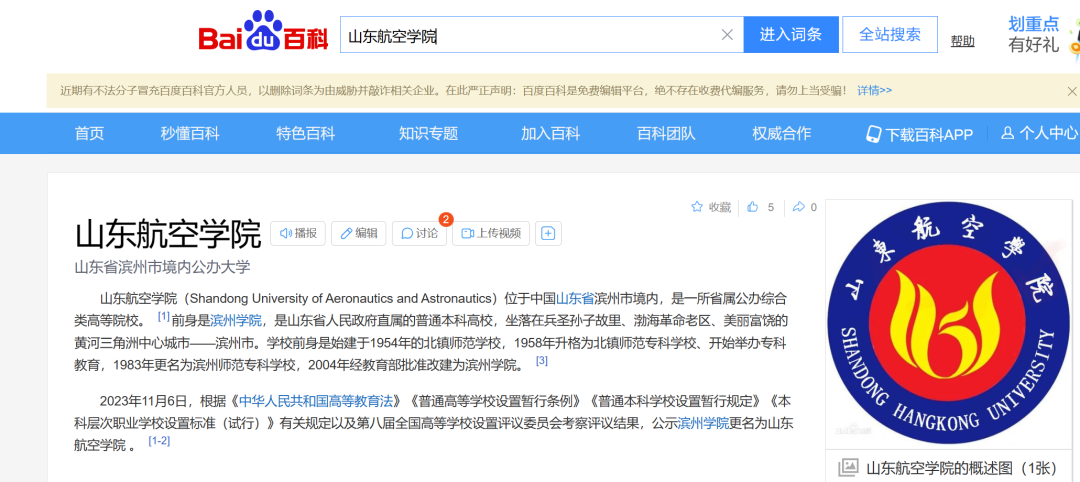
Task: Open the 知识专题 navigation tab
Action: (428, 134)
